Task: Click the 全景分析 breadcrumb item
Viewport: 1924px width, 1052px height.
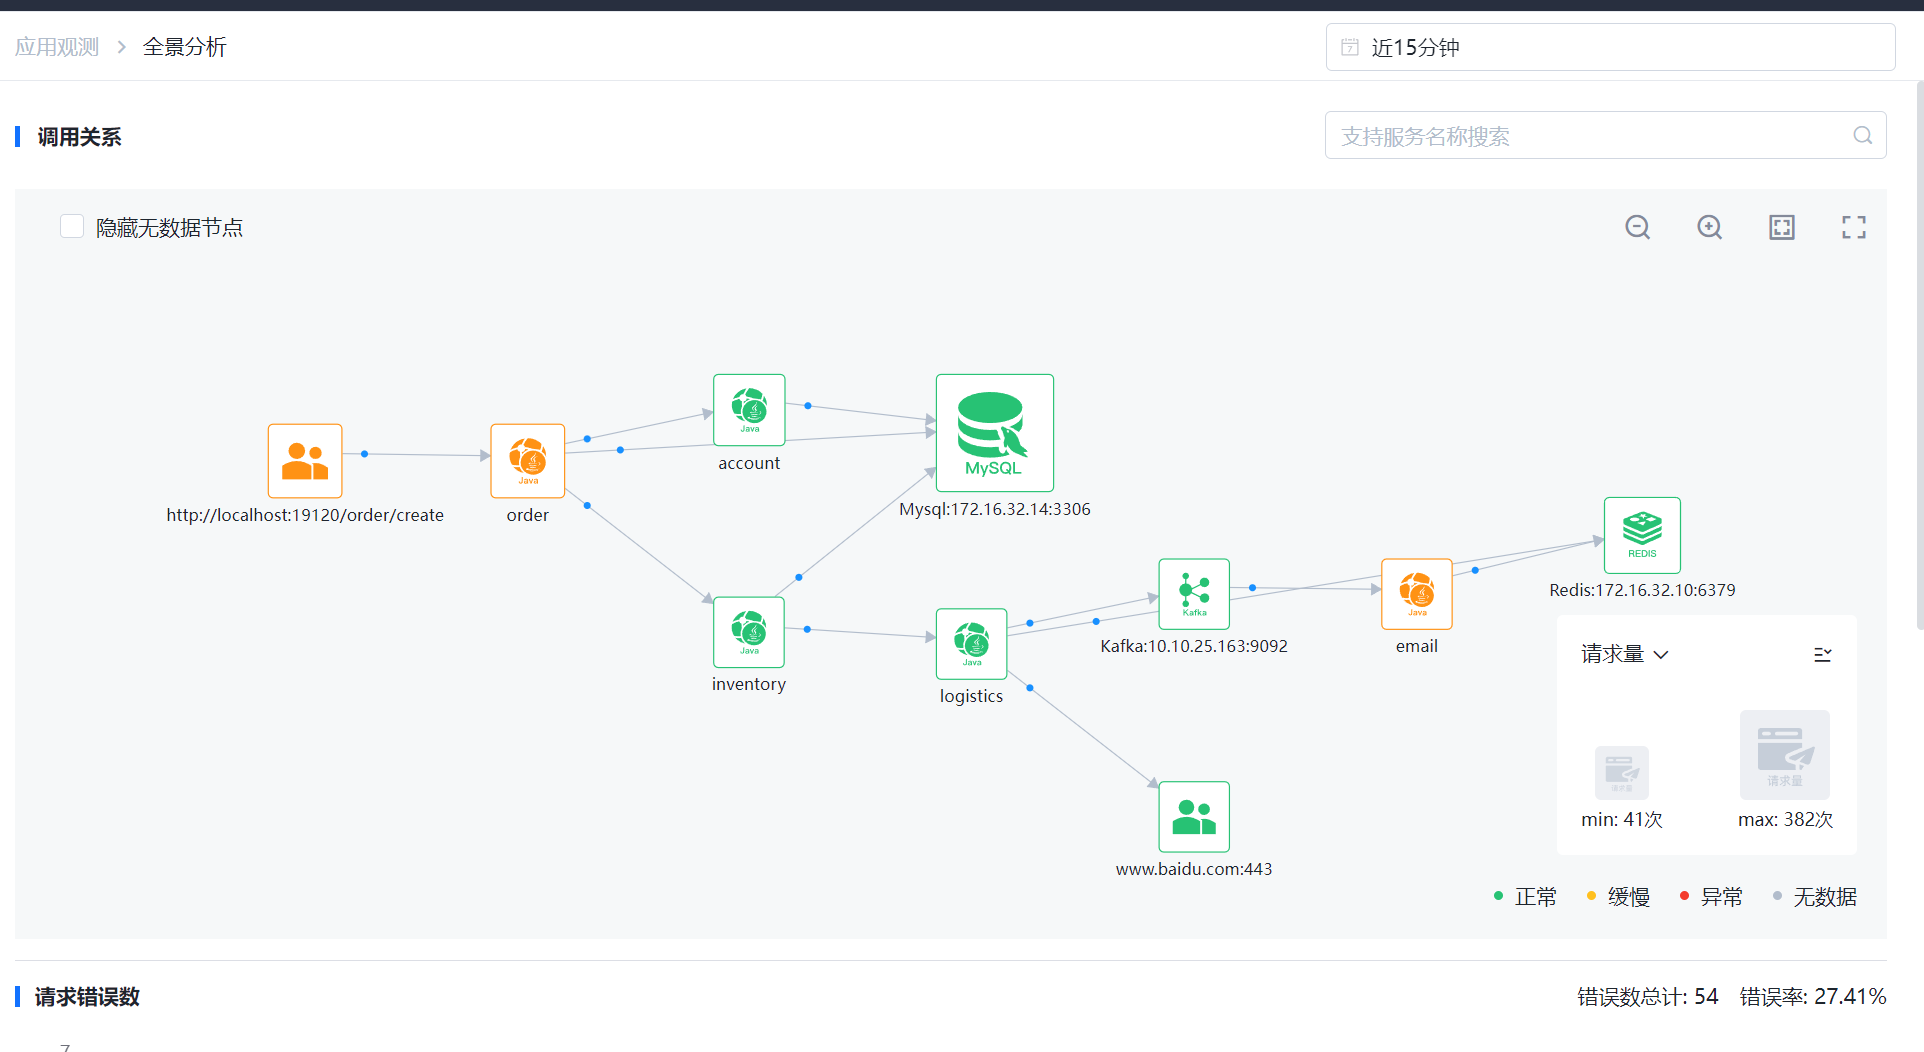Action: tap(185, 47)
